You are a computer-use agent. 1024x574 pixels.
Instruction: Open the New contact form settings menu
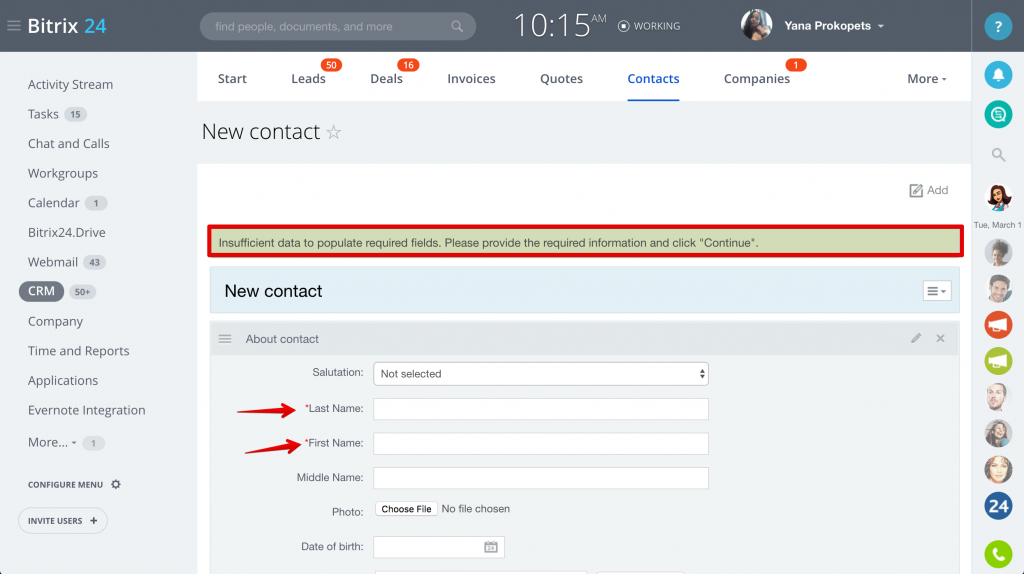[x=936, y=291]
